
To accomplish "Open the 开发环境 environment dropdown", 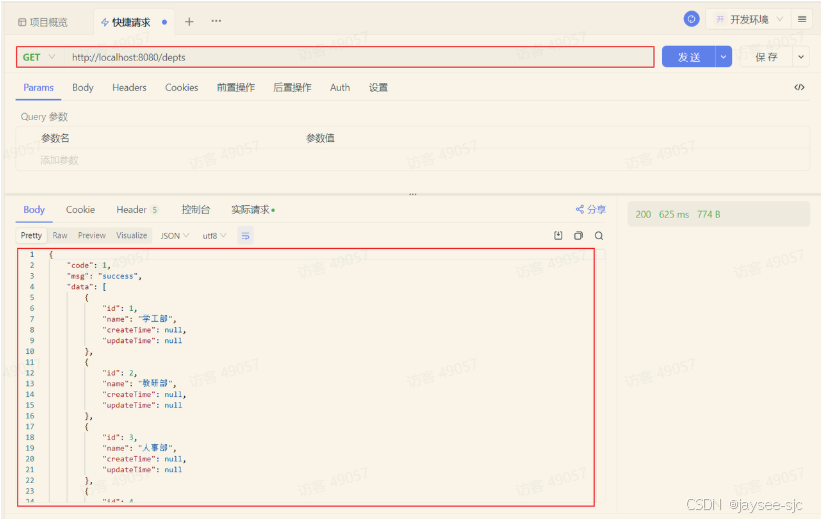I will pyautogui.click(x=749, y=19).
